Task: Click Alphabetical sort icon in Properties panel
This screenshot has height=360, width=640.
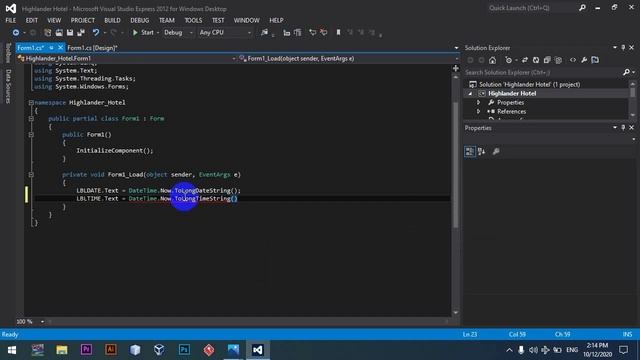Action: pyautogui.click(x=482, y=151)
